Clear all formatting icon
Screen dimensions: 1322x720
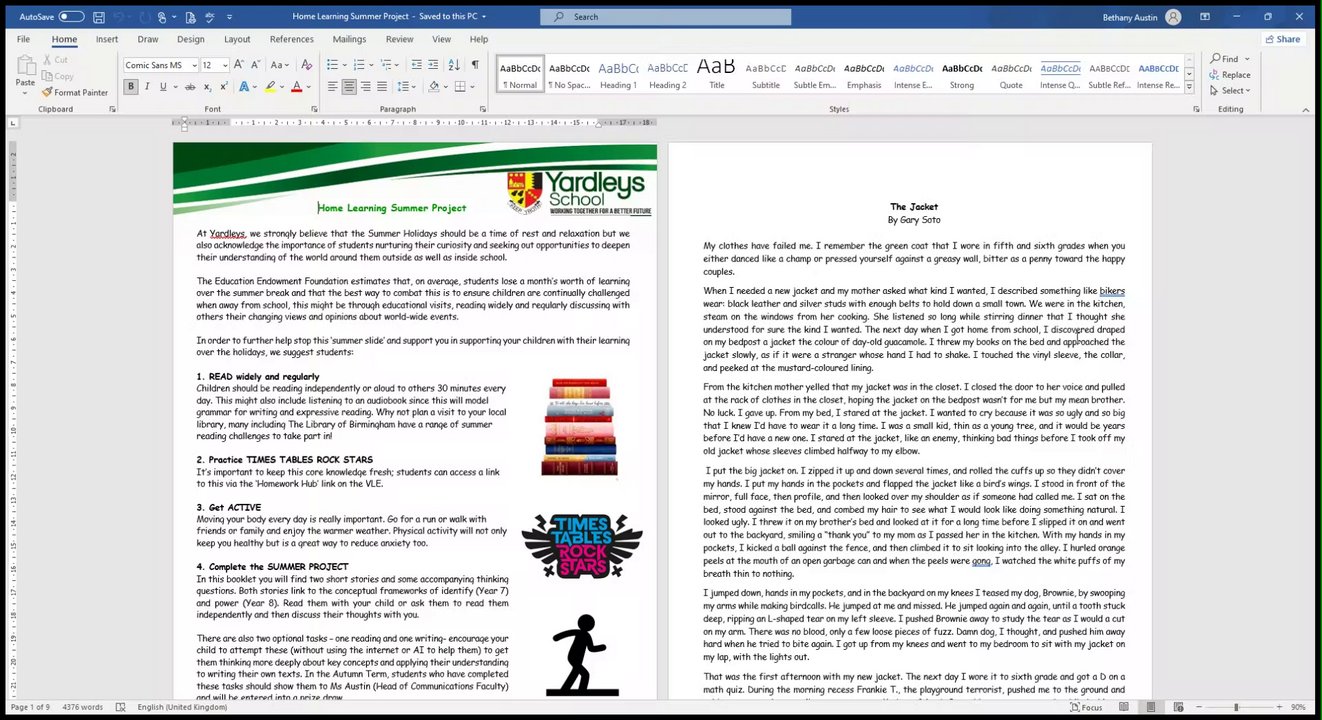point(306,65)
